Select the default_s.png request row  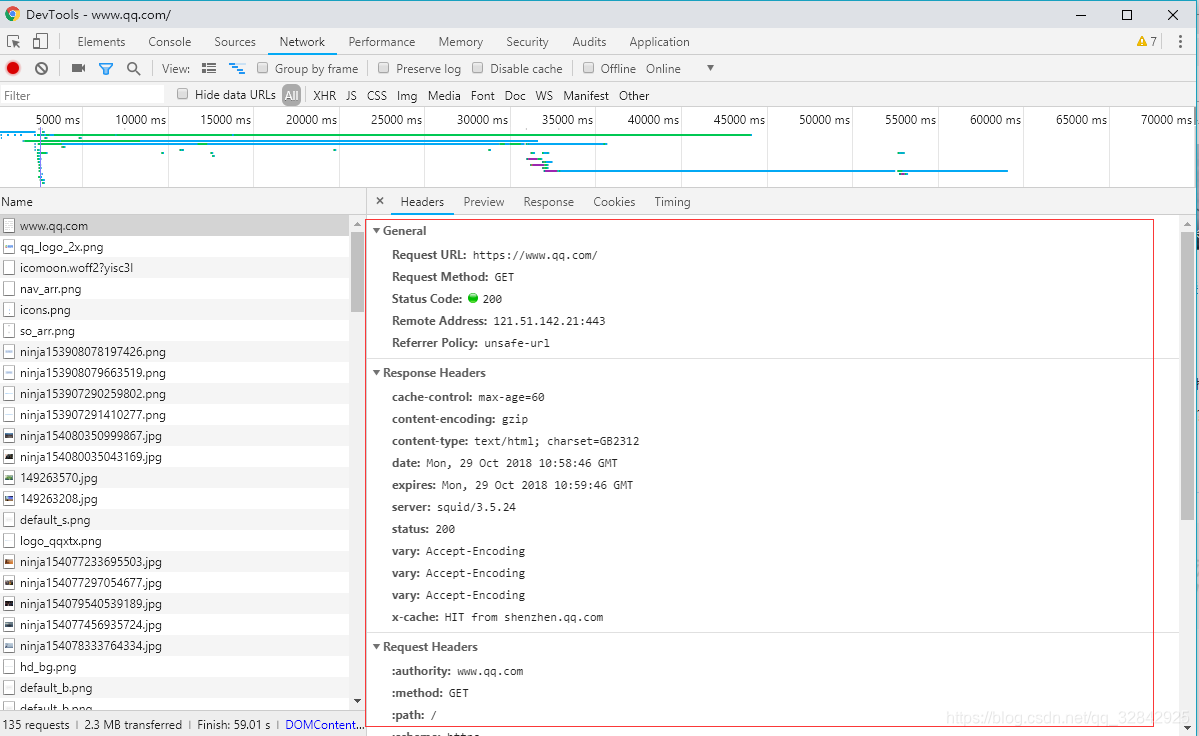[x=175, y=520]
